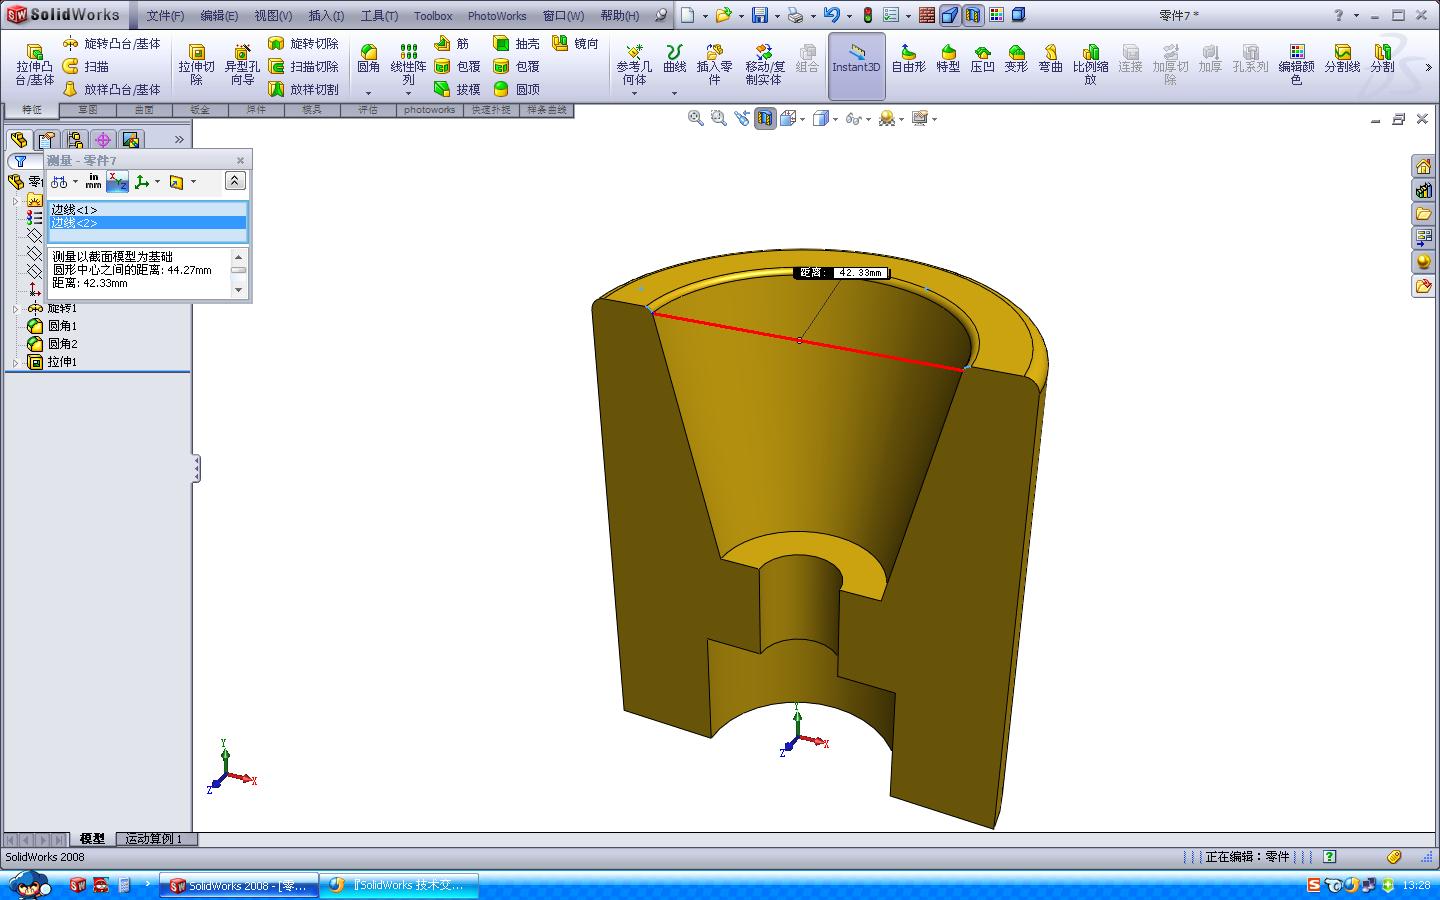Viewport: 1440px width, 900px height.
Task: Choose the 比例缩放 scale tool
Action: coord(1090,65)
